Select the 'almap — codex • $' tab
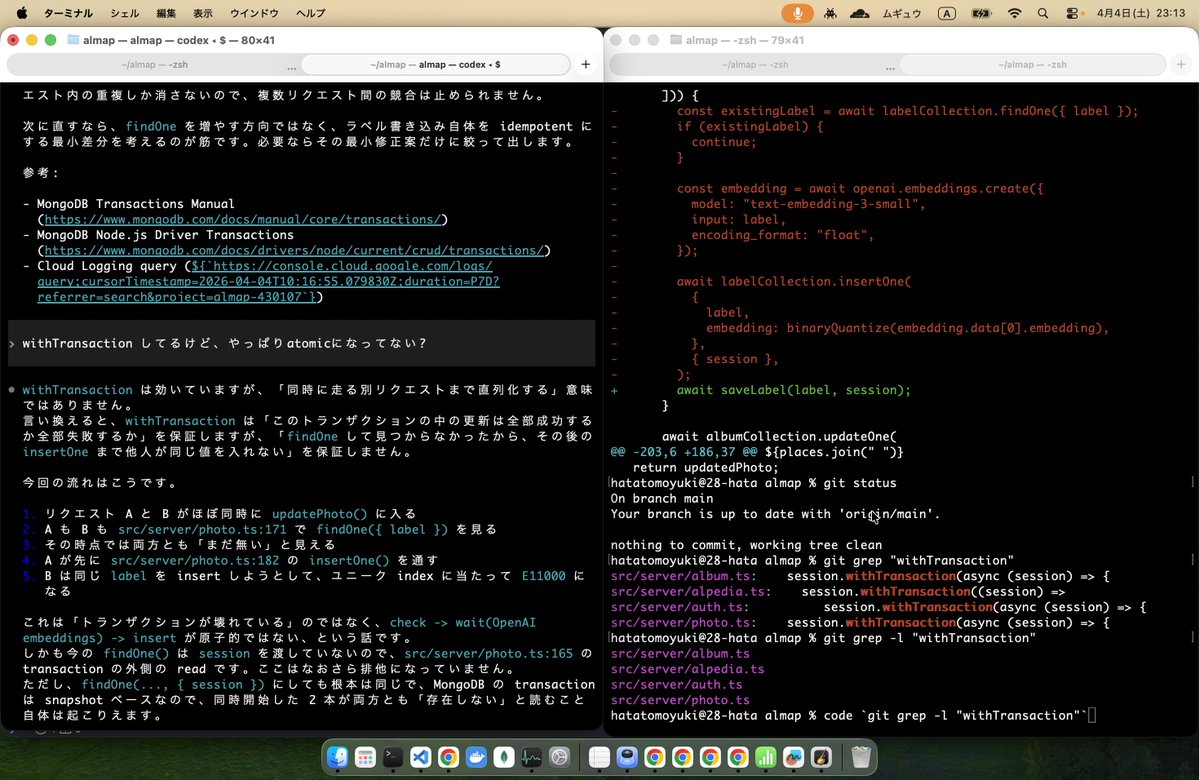This screenshot has height=780, width=1199. click(435, 64)
